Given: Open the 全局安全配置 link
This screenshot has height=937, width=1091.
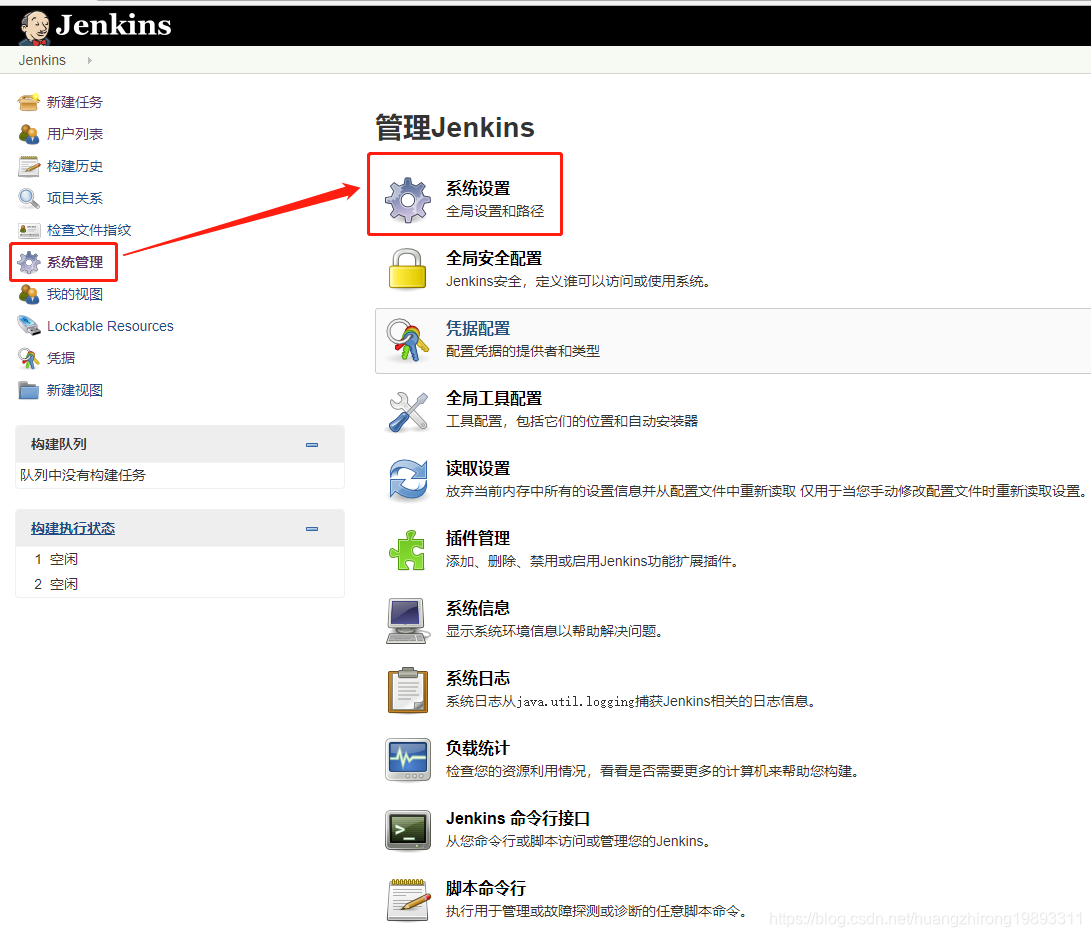Looking at the screenshot, I should pos(494,259).
